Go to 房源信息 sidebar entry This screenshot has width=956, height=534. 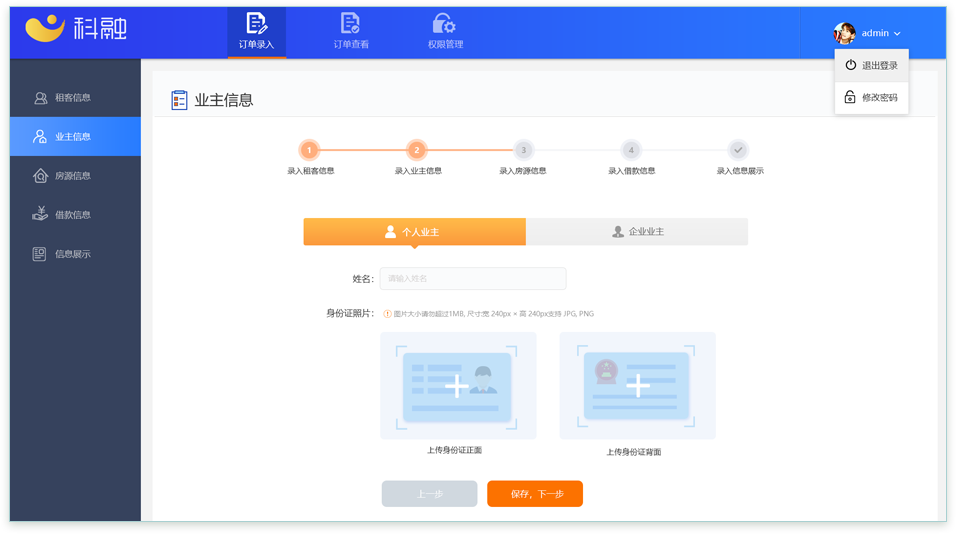pos(74,176)
